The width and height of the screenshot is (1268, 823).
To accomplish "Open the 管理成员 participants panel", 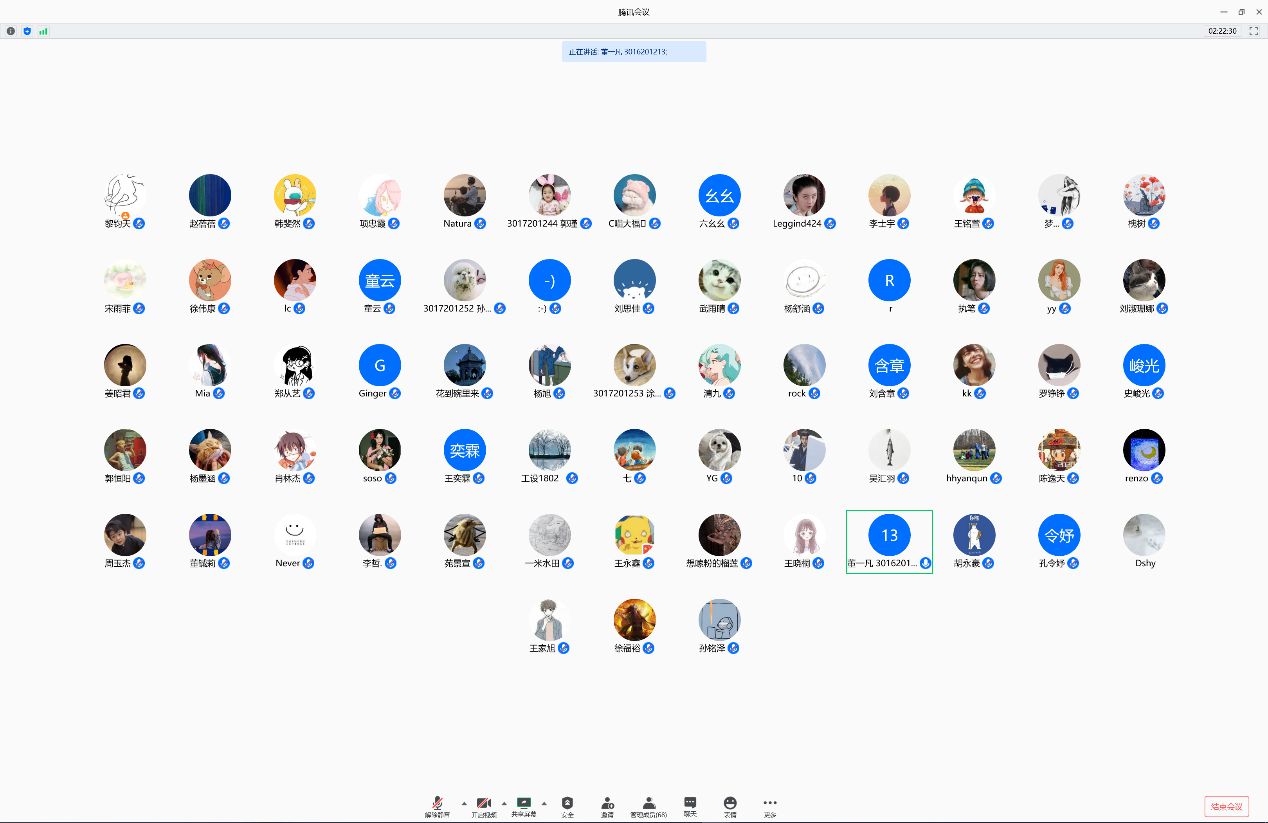I will pos(648,806).
